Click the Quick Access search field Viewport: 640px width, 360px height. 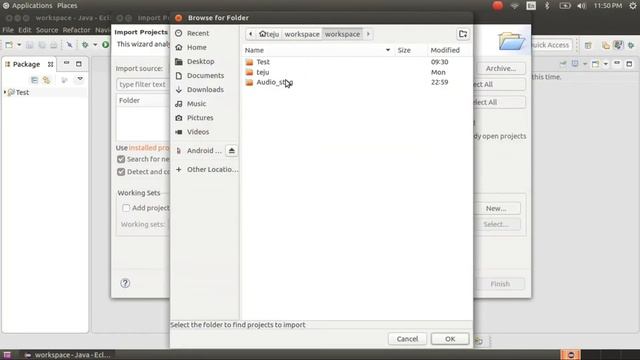coord(551,45)
